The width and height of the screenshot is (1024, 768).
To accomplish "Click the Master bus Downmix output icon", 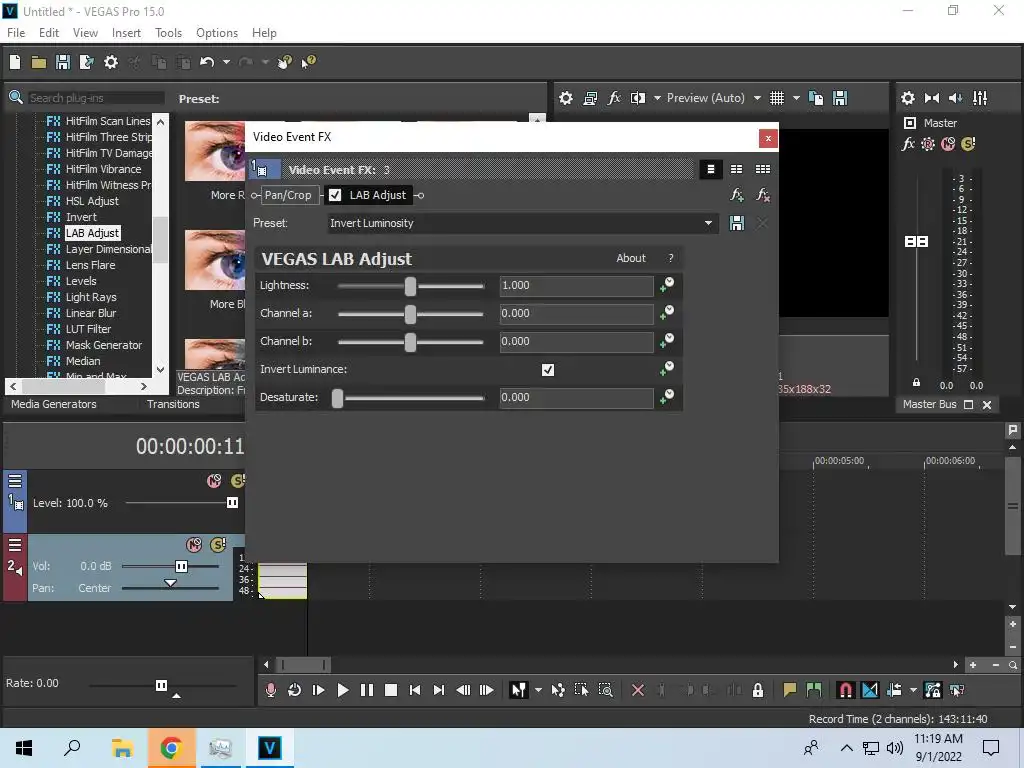I will (932, 98).
